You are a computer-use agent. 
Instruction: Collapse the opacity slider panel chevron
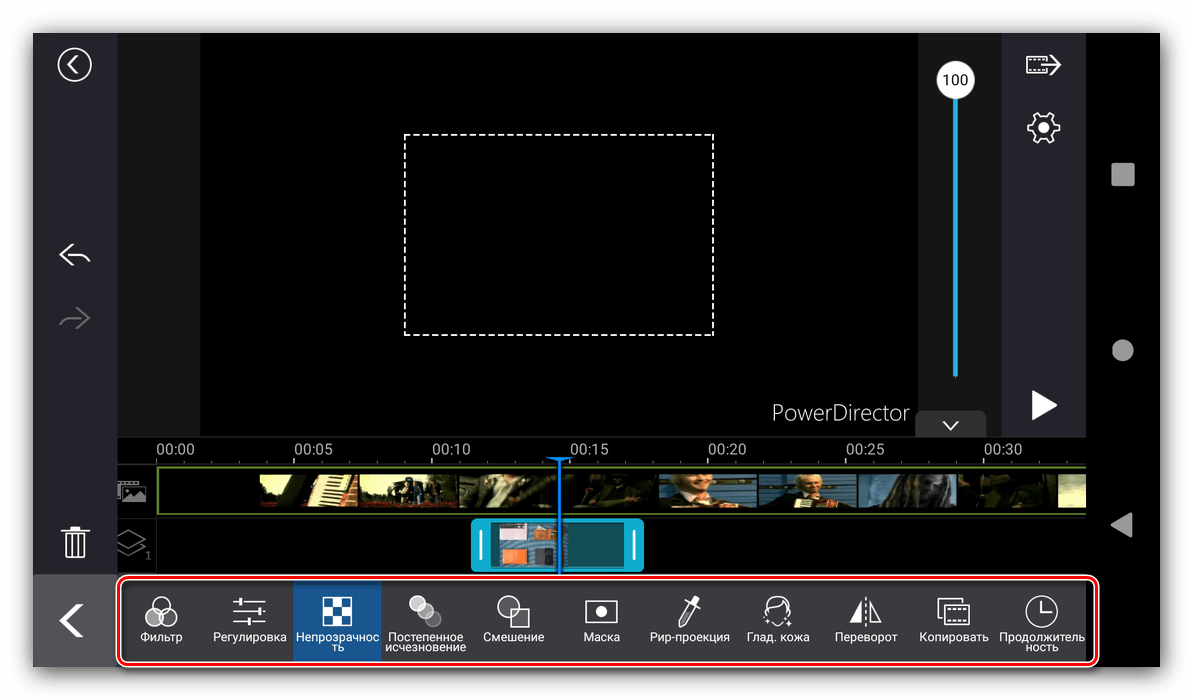[950, 425]
